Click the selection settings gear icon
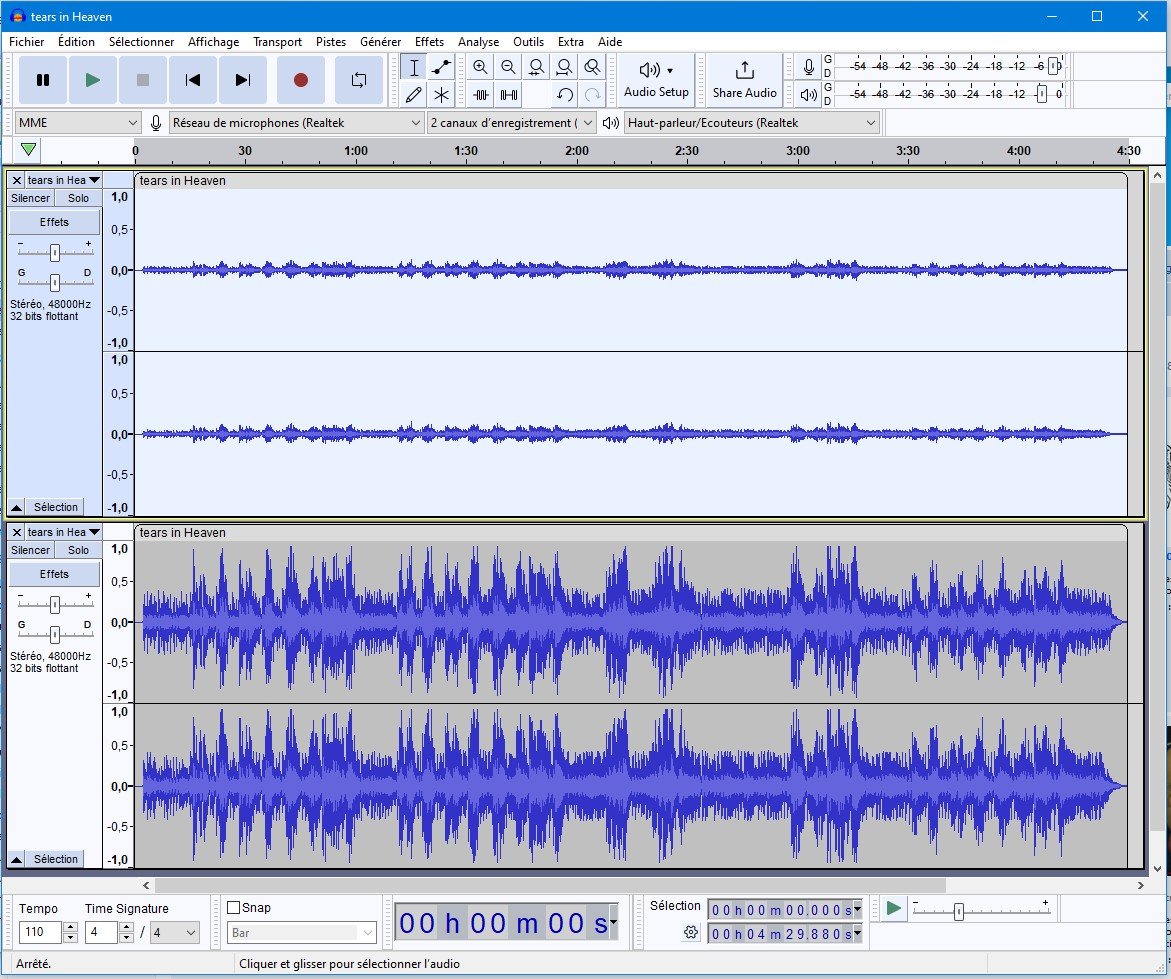This screenshot has width=1171, height=979. coord(691,932)
